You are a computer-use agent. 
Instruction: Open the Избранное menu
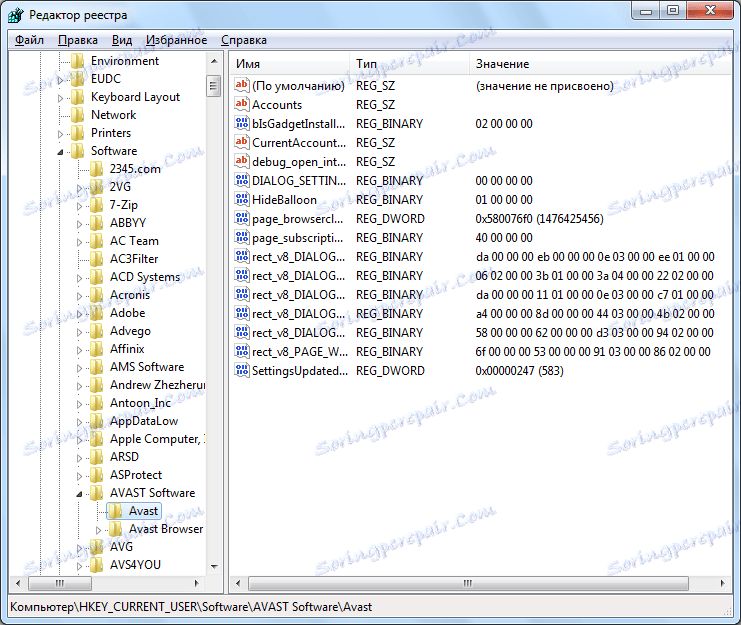click(x=176, y=40)
